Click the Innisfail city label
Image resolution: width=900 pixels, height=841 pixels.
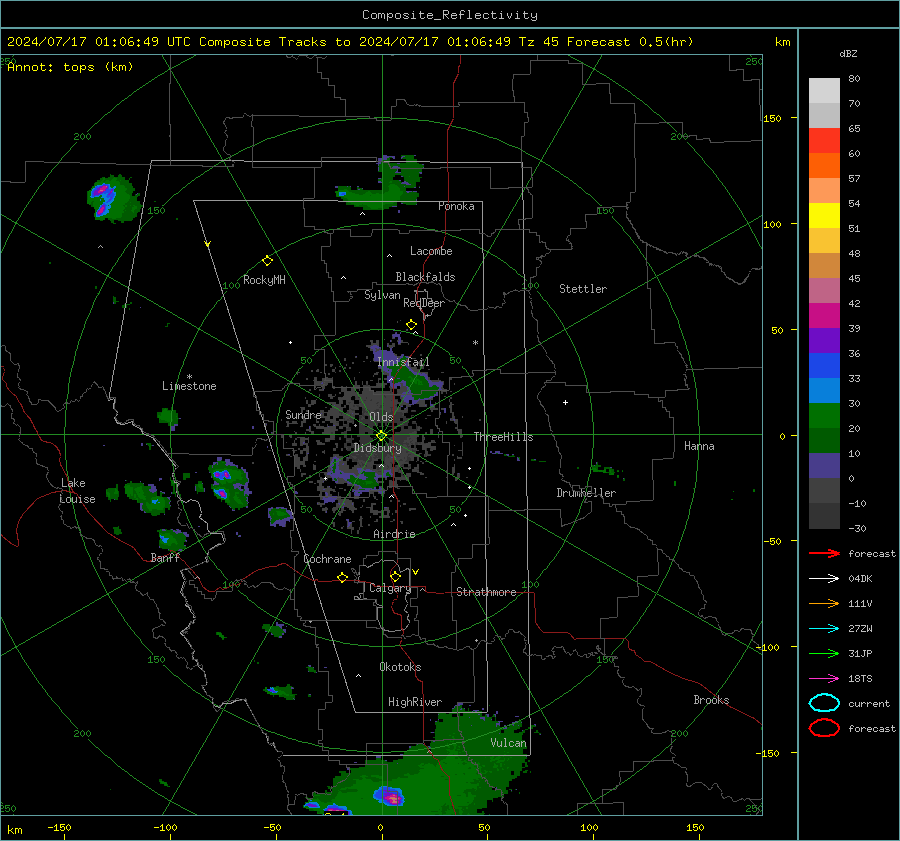[x=403, y=362]
